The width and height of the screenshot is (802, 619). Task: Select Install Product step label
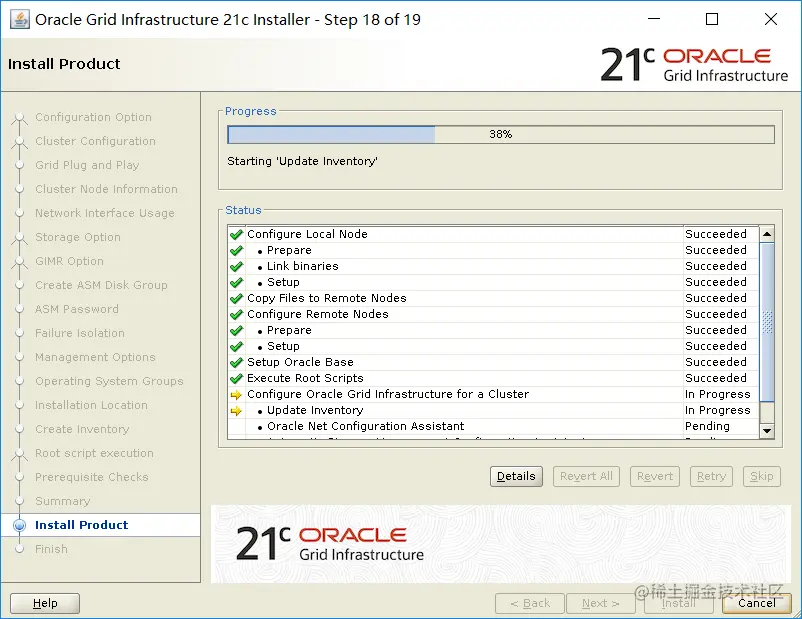click(x=81, y=525)
